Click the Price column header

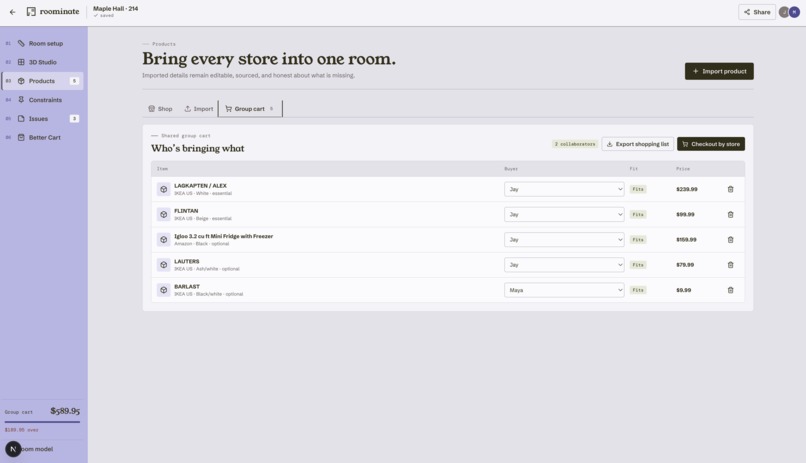(x=683, y=169)
